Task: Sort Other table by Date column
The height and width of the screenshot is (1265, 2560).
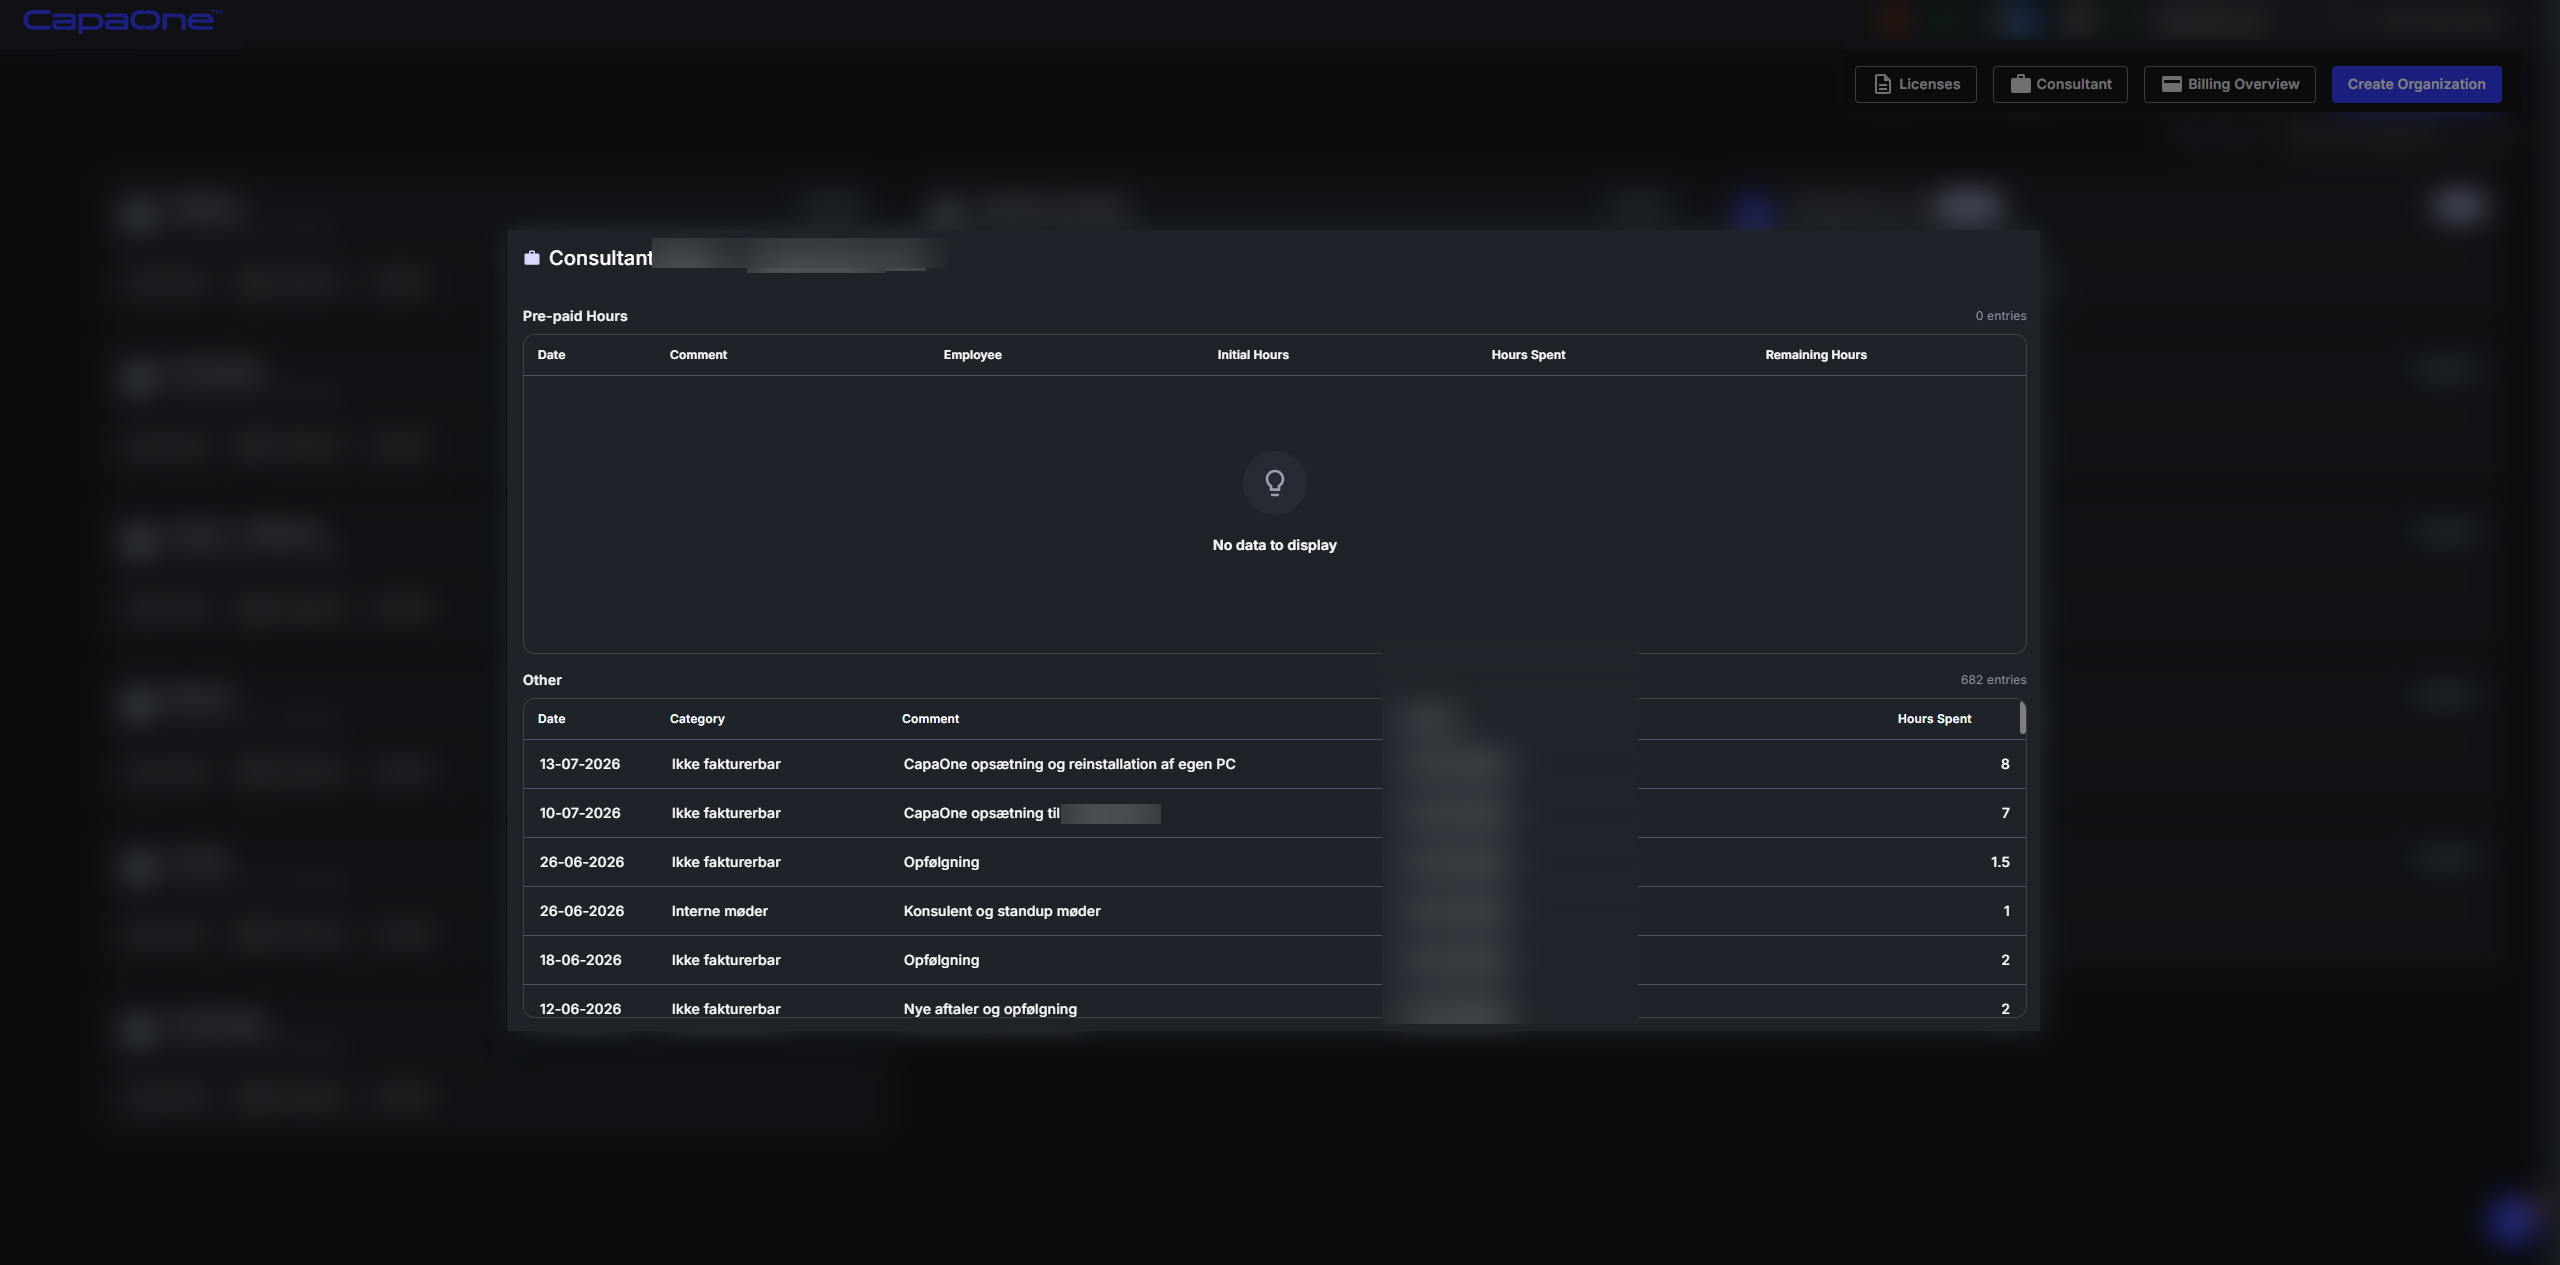Action: (551, 719)
